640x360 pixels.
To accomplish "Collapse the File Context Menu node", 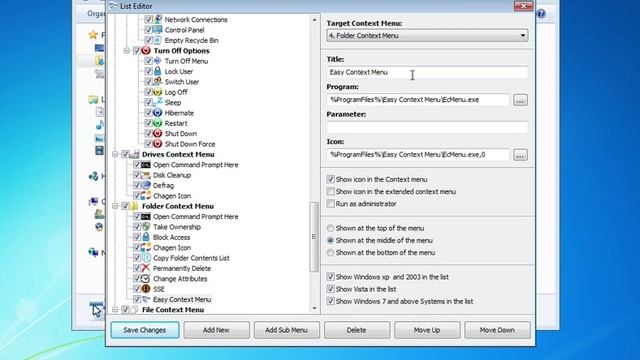I will [115, 310].
